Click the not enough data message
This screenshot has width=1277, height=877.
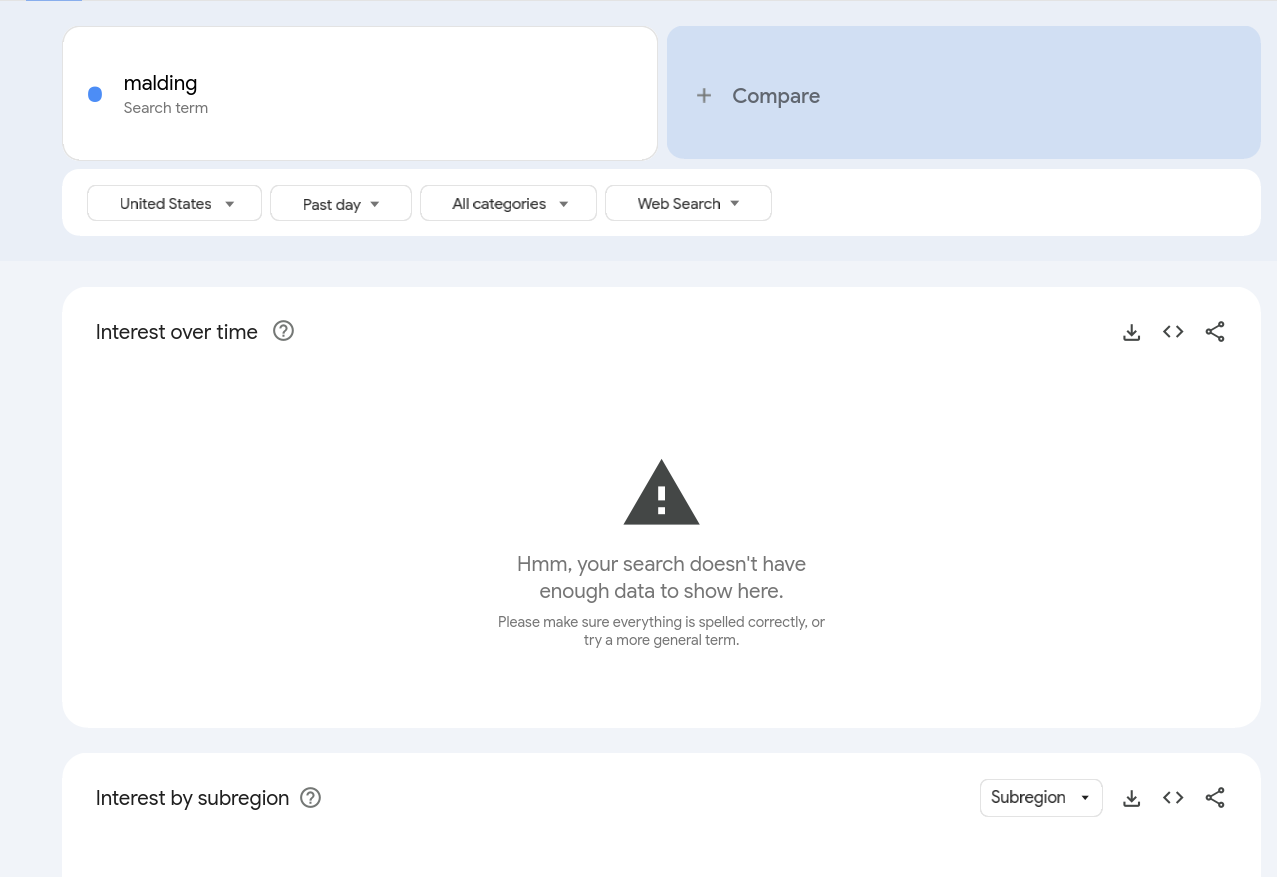coord(661,577)
